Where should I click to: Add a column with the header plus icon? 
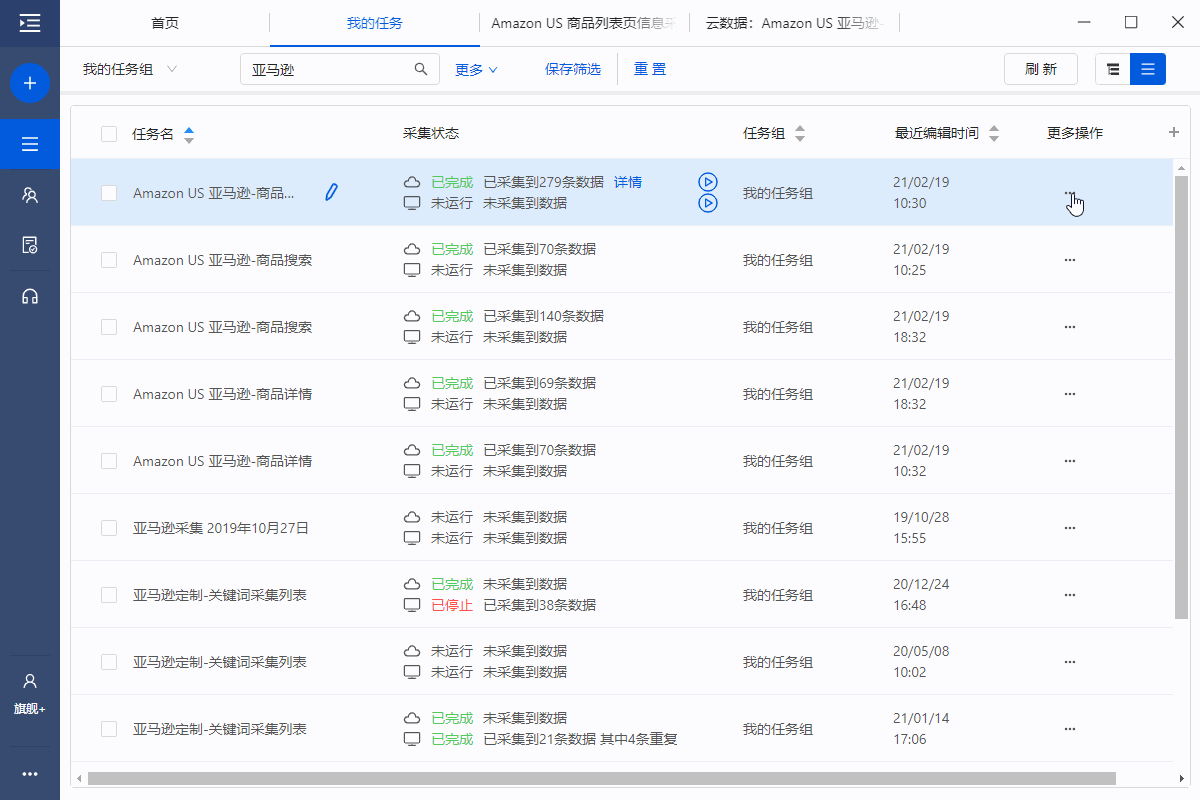pos(1174,133)
